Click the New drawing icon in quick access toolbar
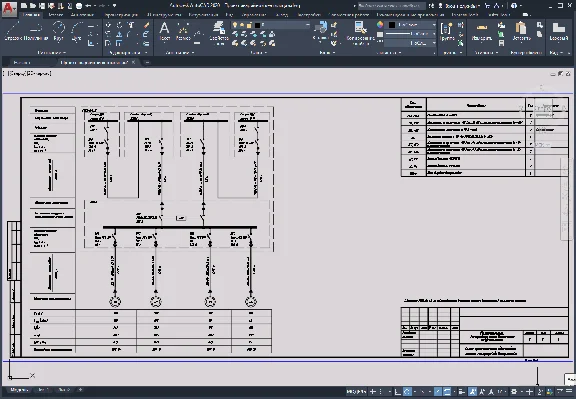The width and height of the screenshot is (576, 399). point(24,6)
